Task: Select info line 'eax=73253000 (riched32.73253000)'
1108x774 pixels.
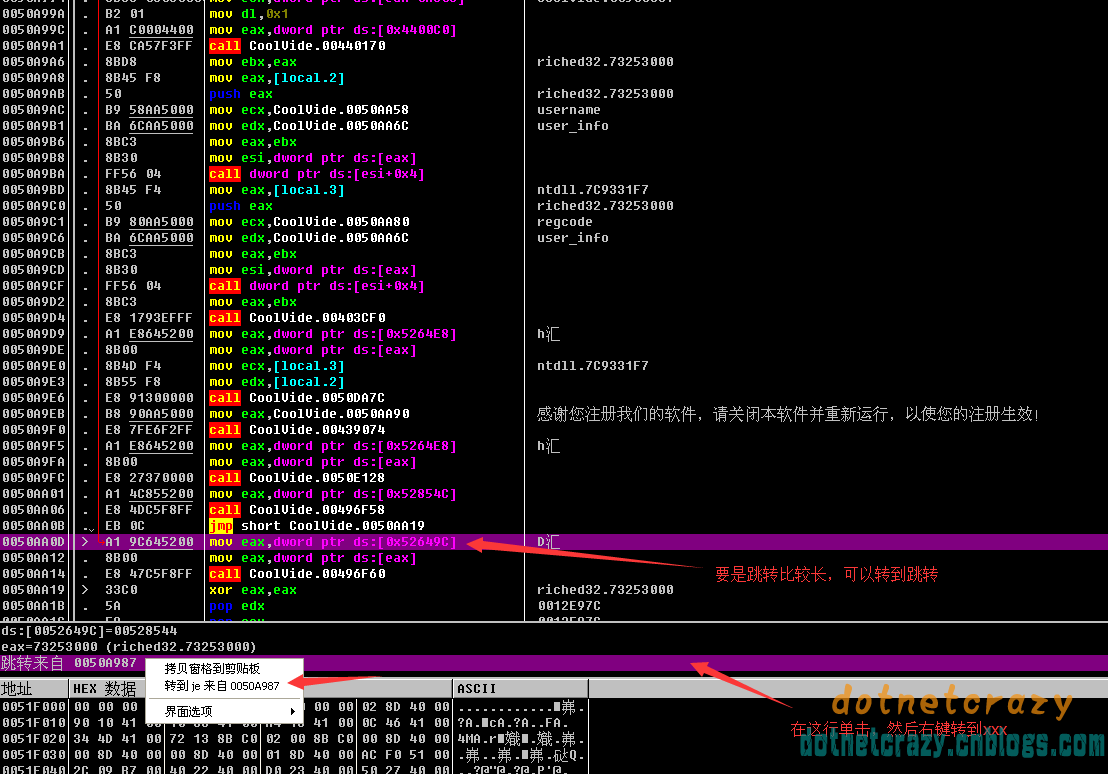Action: point(129,646)
